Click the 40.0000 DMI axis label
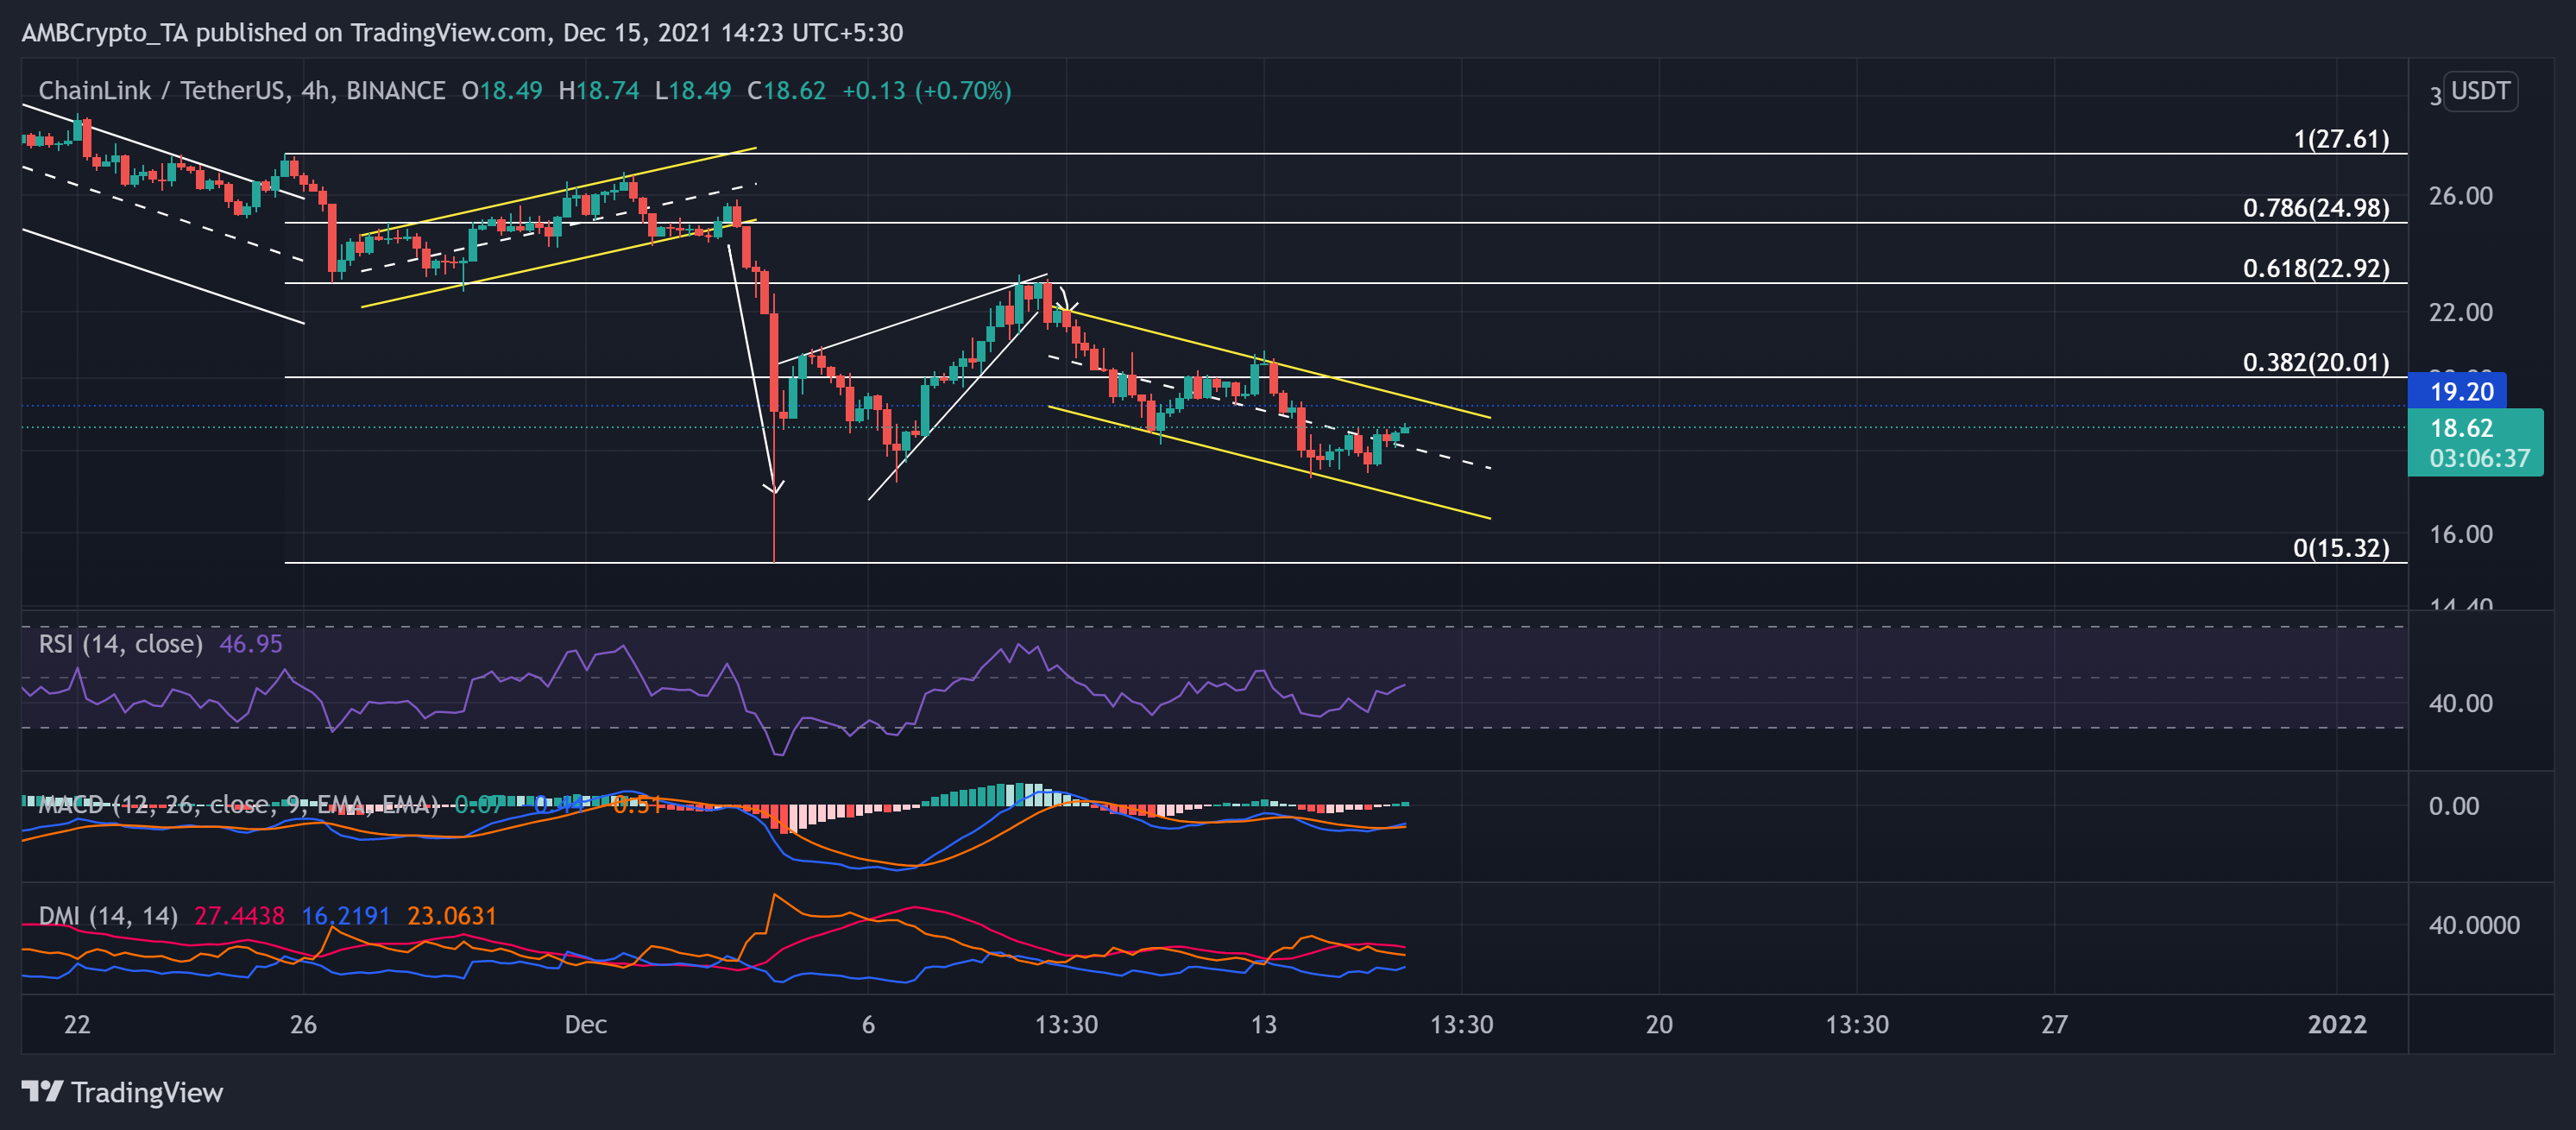 click(2474, 925)
